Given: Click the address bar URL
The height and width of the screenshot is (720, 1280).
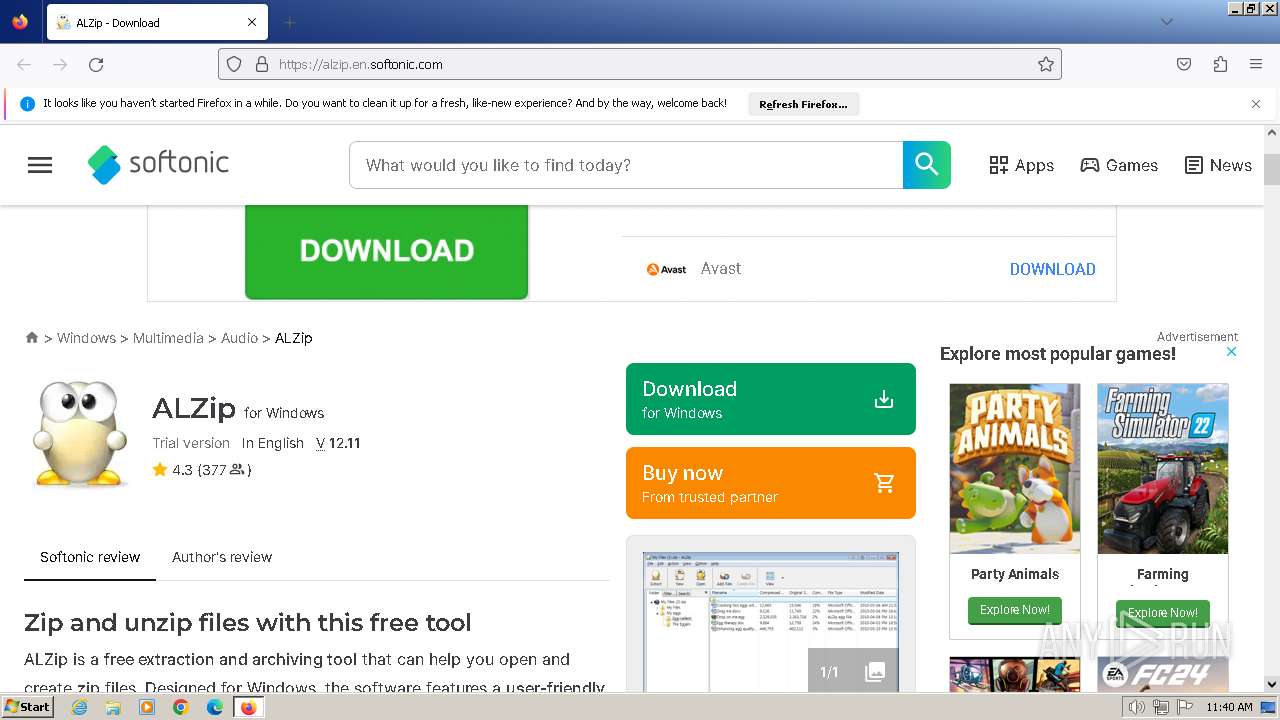Looking at the screenshot, I should 361,64.
